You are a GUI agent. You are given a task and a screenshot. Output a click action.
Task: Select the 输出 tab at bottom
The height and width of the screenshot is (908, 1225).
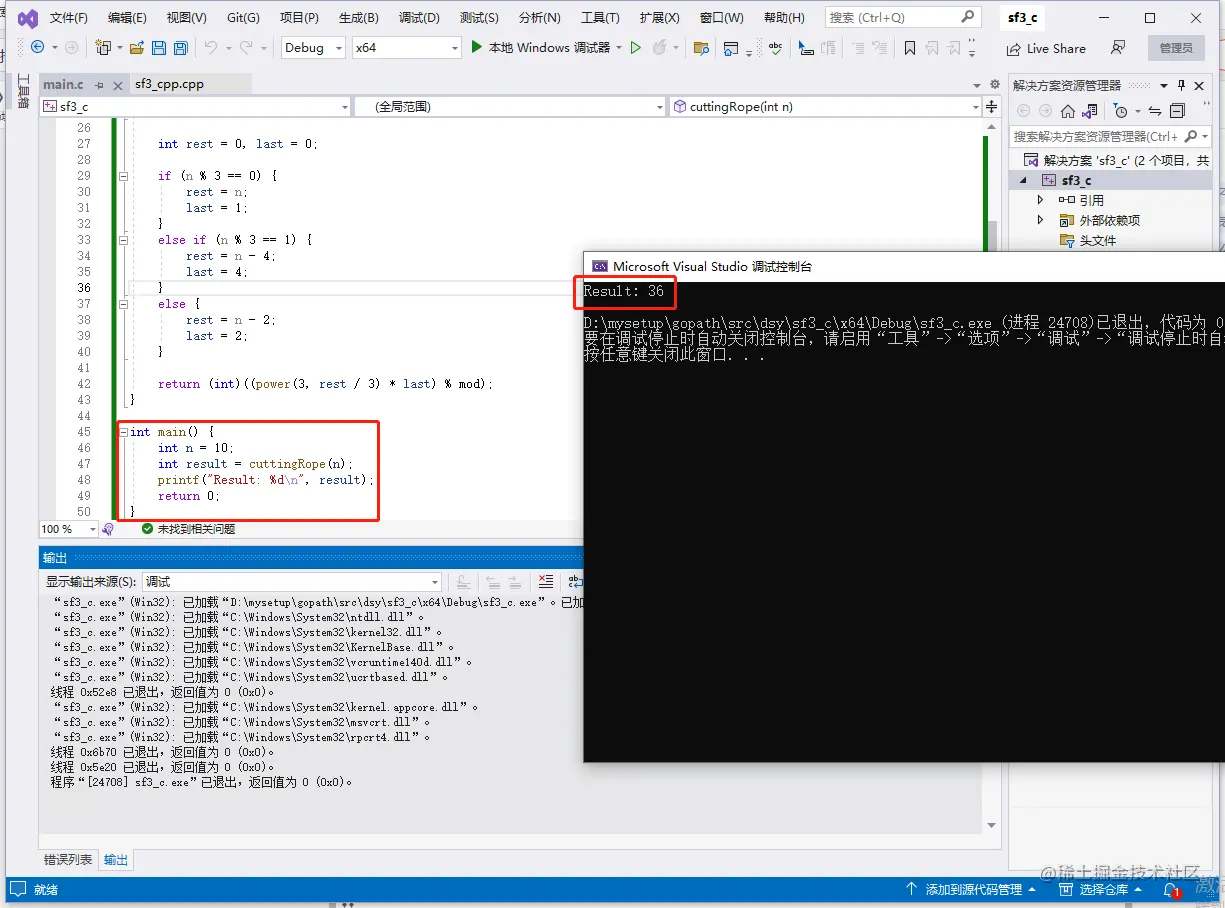pyautogui.click(x=116, y=860)
